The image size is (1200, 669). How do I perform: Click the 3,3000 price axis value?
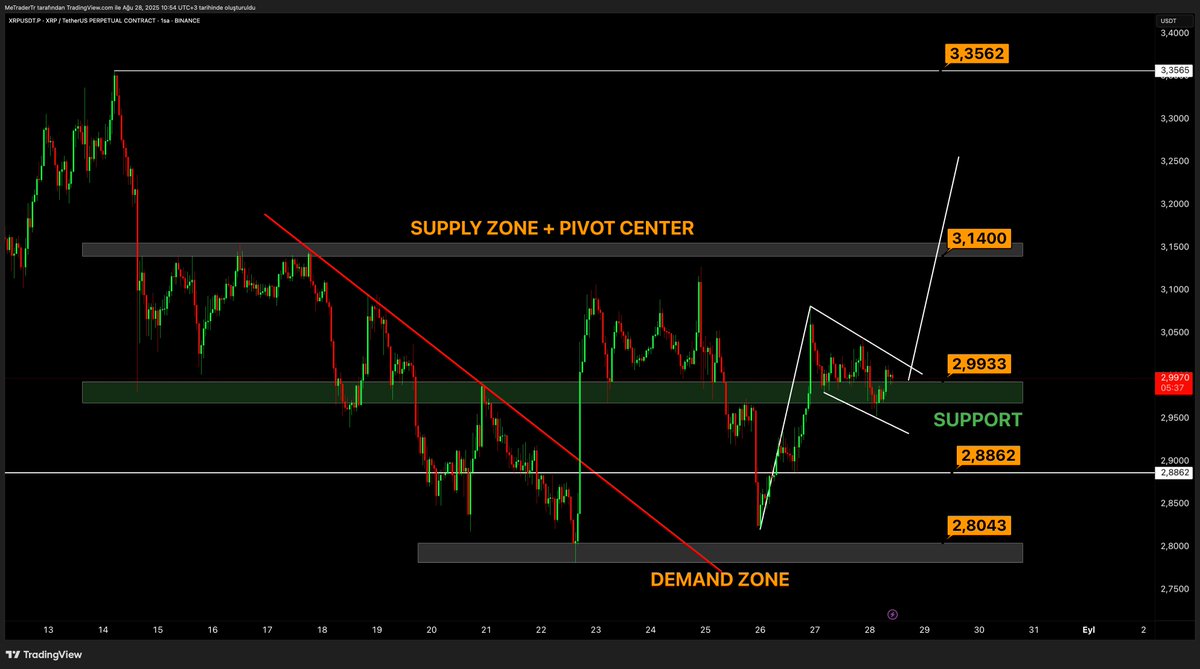click(x=1173, y=118)
